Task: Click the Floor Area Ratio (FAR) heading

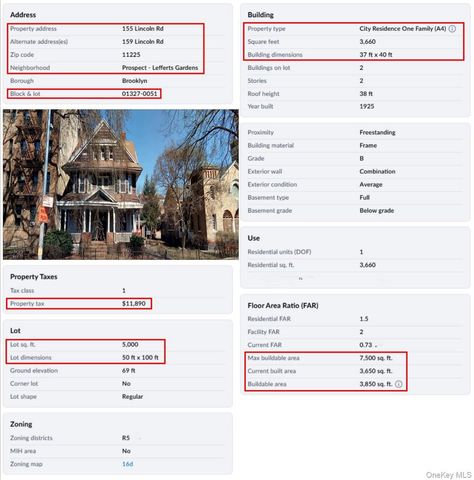Action: [x=283, y=305]
